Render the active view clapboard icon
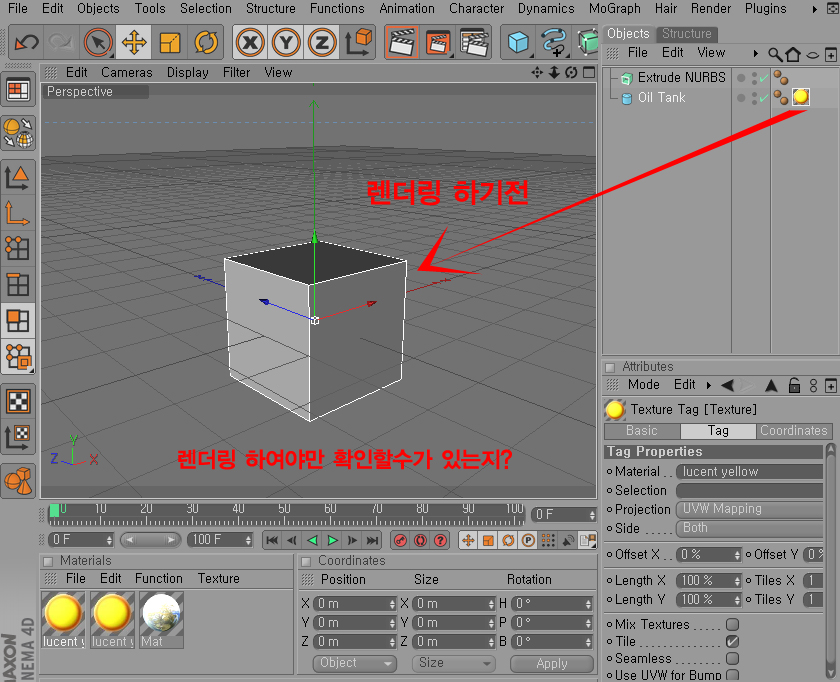 click(x=402, y=42)
